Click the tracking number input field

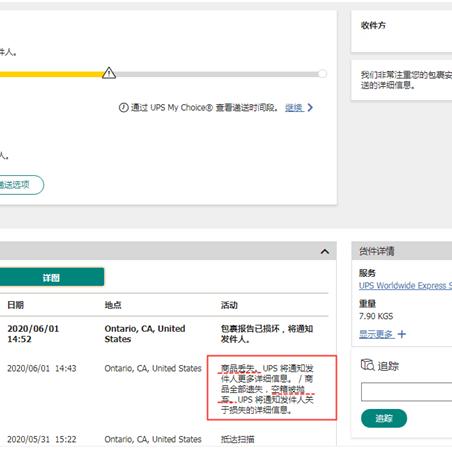click(x=406, y=392)
